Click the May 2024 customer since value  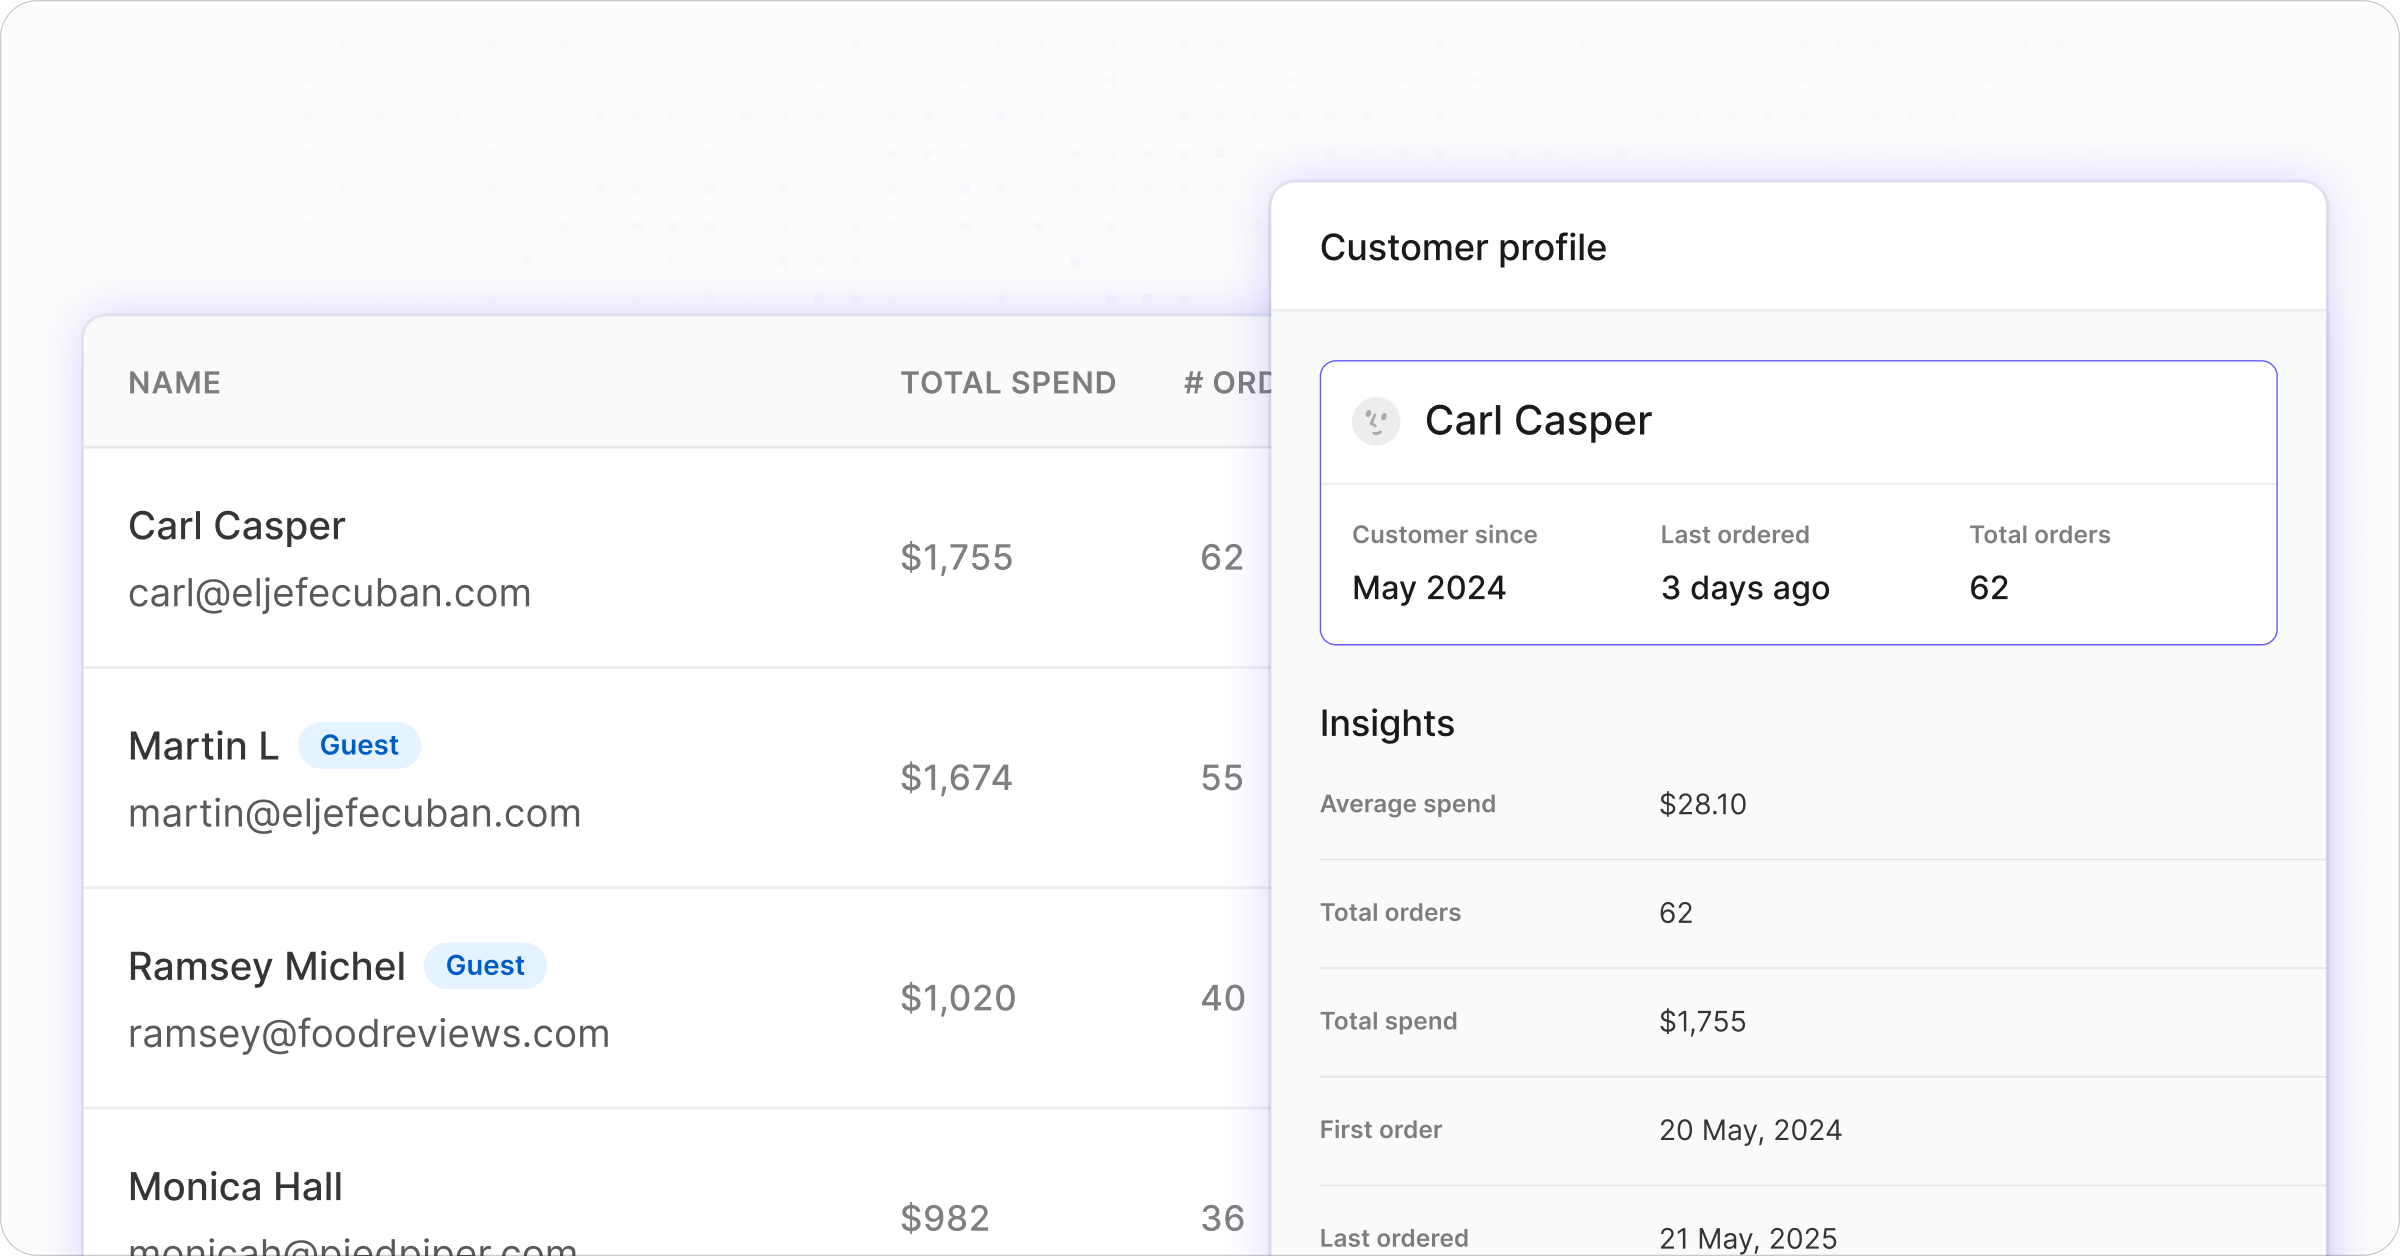tap(1429, 587)
